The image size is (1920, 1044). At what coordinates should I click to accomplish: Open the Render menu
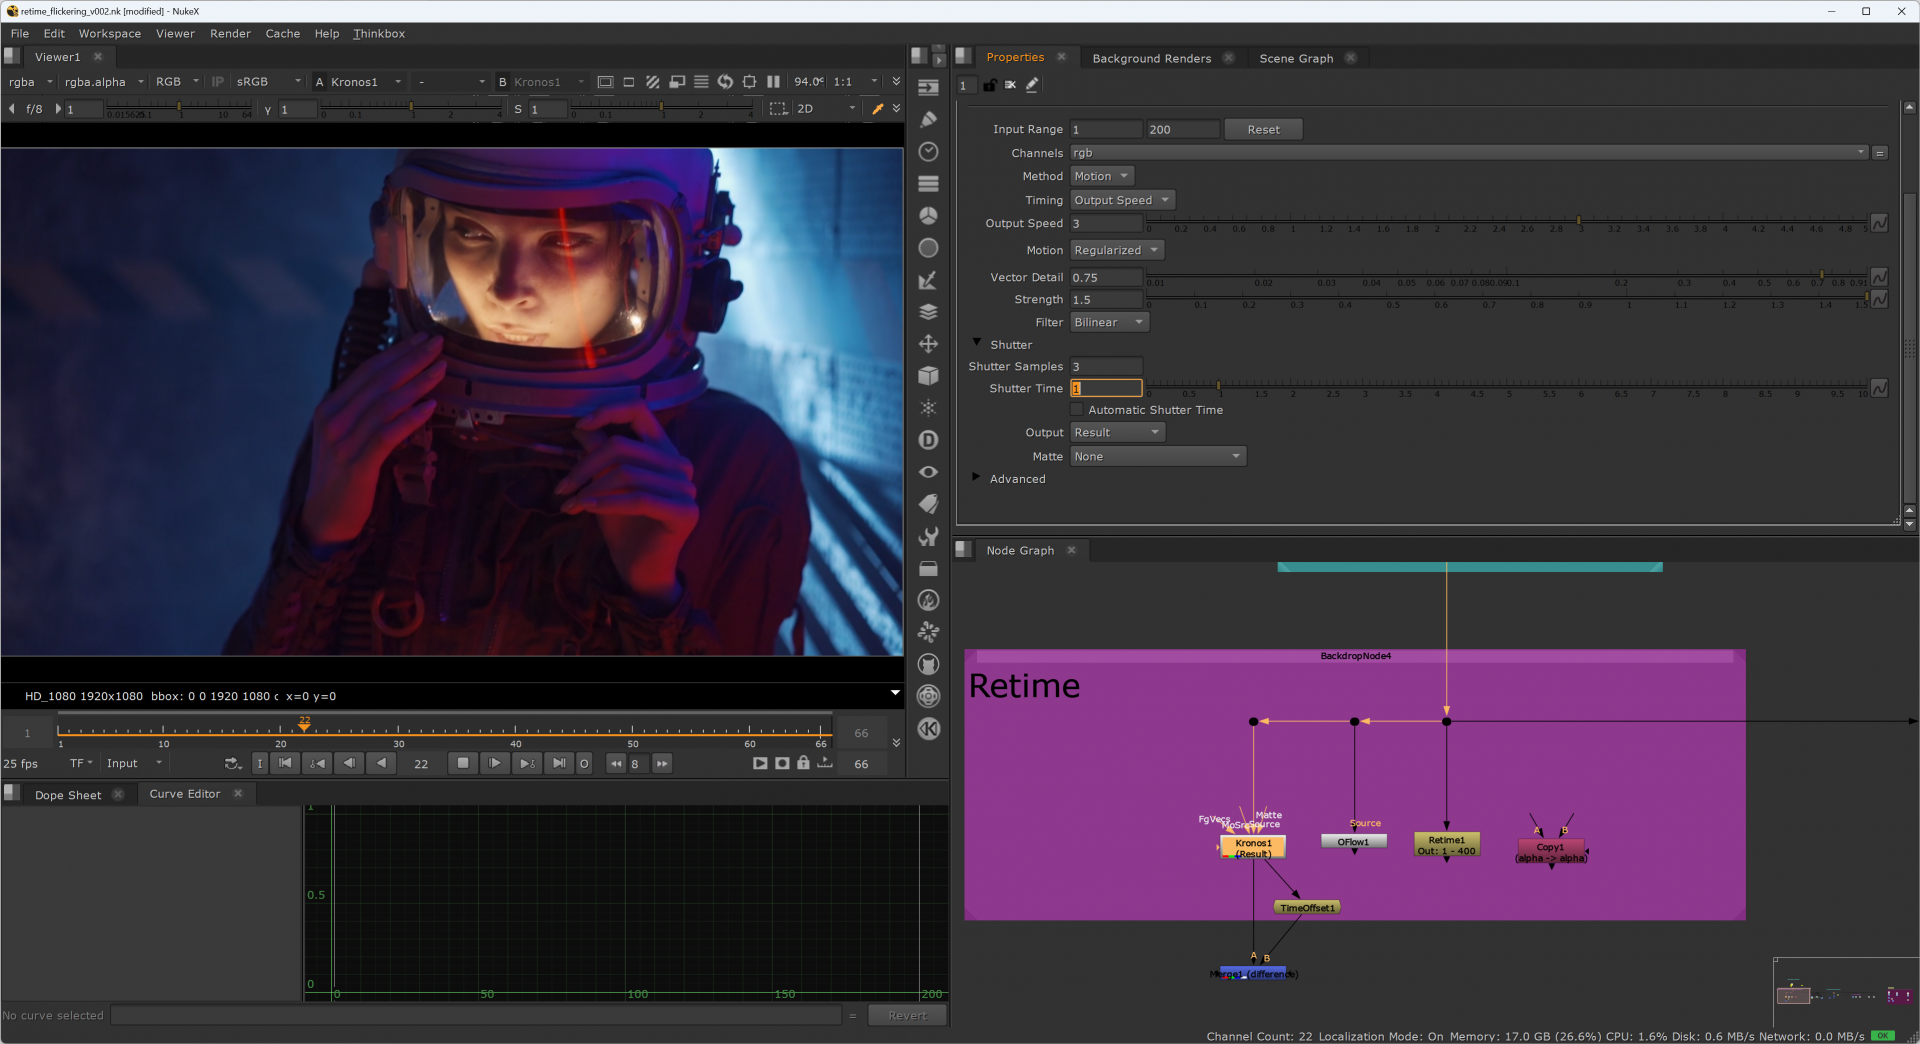230,33
